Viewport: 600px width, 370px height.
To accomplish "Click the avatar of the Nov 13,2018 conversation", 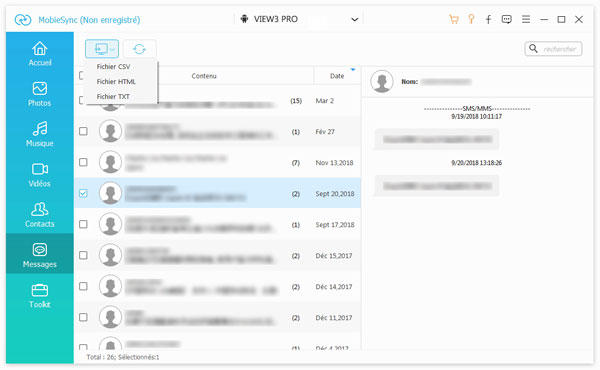I will pos(111,162).
